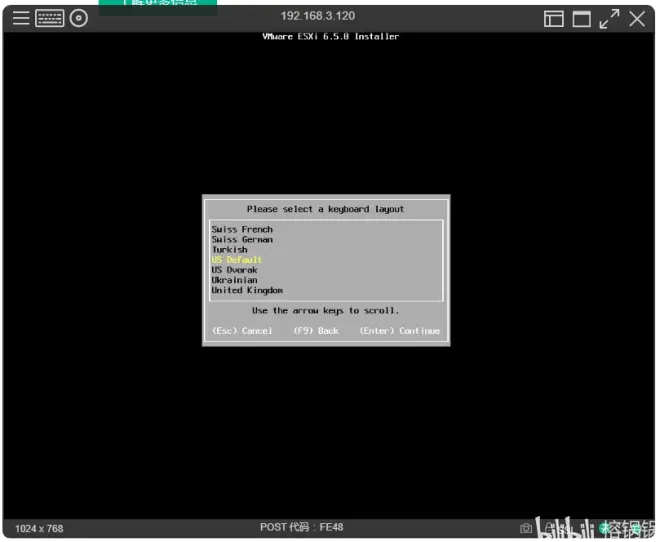
Task: Click (Esc) Cancel option
Action: tap(242, 331)
